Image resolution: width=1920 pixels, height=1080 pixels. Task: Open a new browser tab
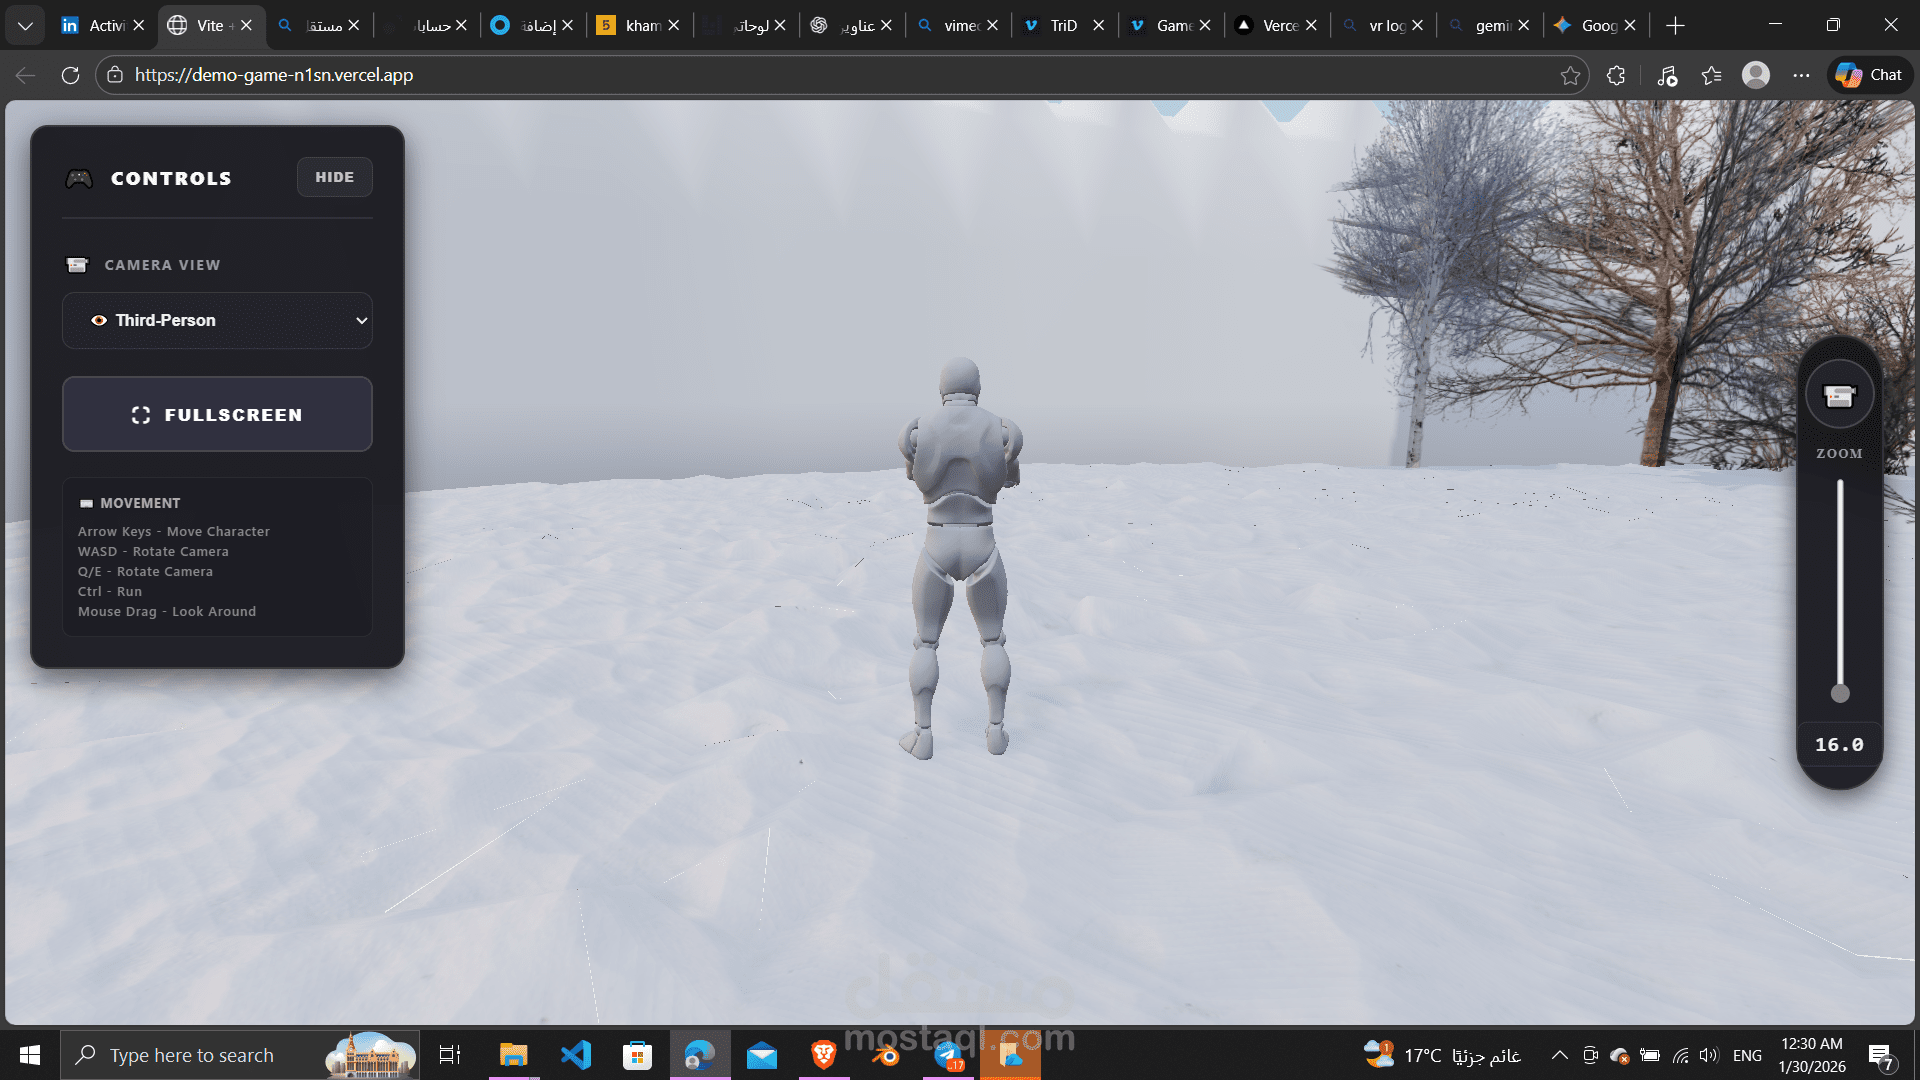(x=1676, y=25)
